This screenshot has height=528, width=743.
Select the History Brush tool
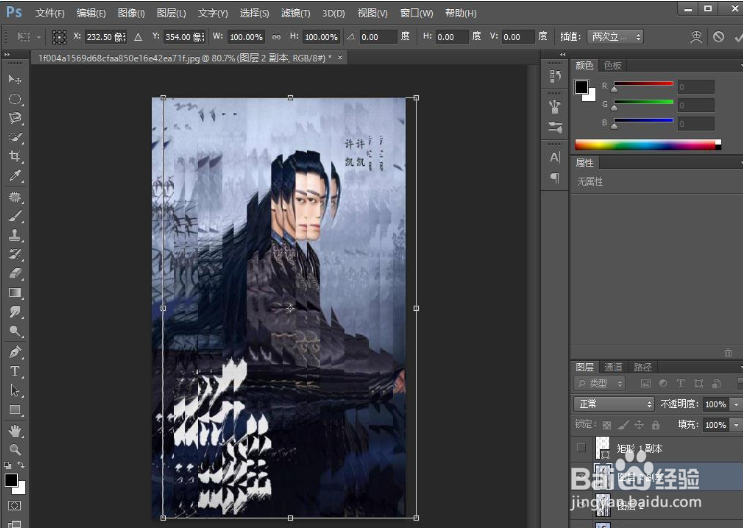[x=15, y=254]
